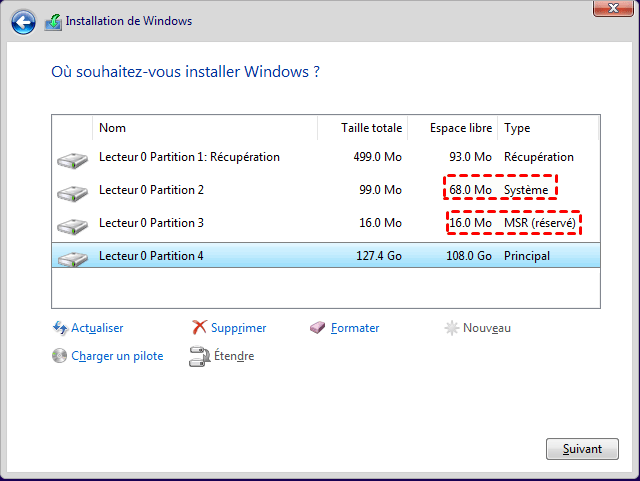The width and height of the screenshot is (640, 481).
Task: Click the Windows setup icon in title bar
Action: (x=53, y=22)
